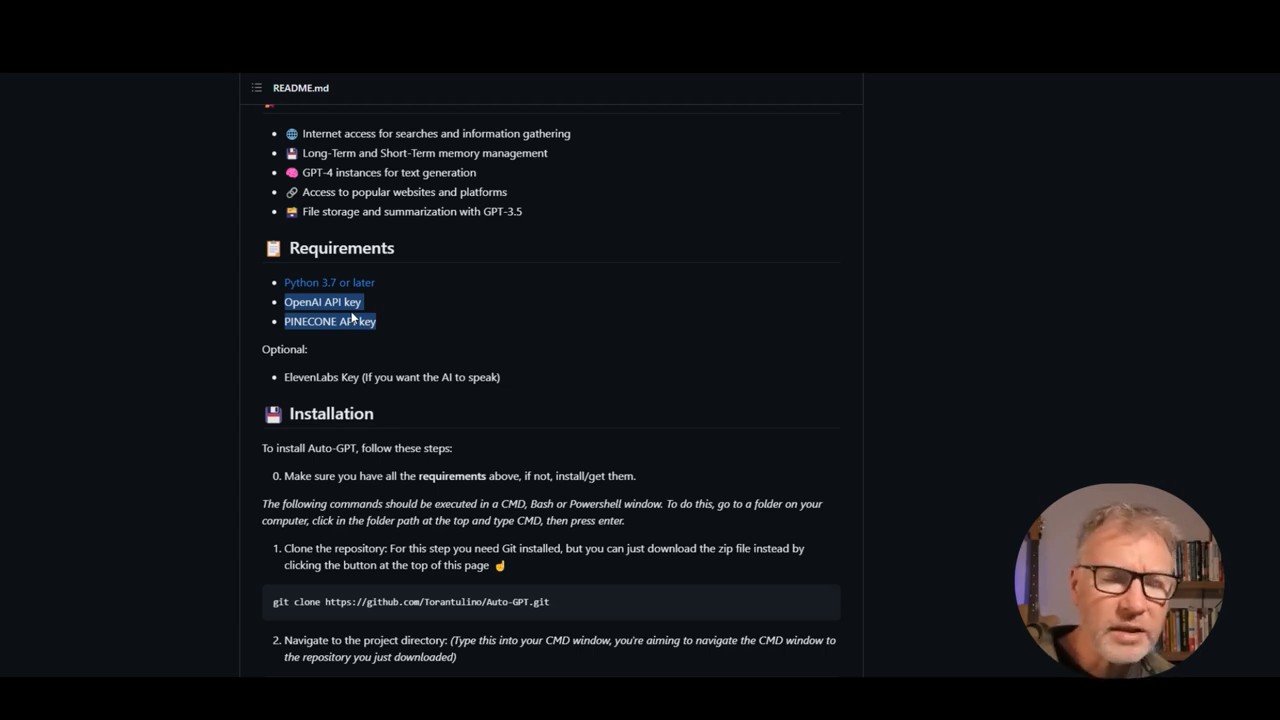The image size is (1280, 720).
Task: Click the brain icon beside GPT-4 instances
Action: (292, 173)
